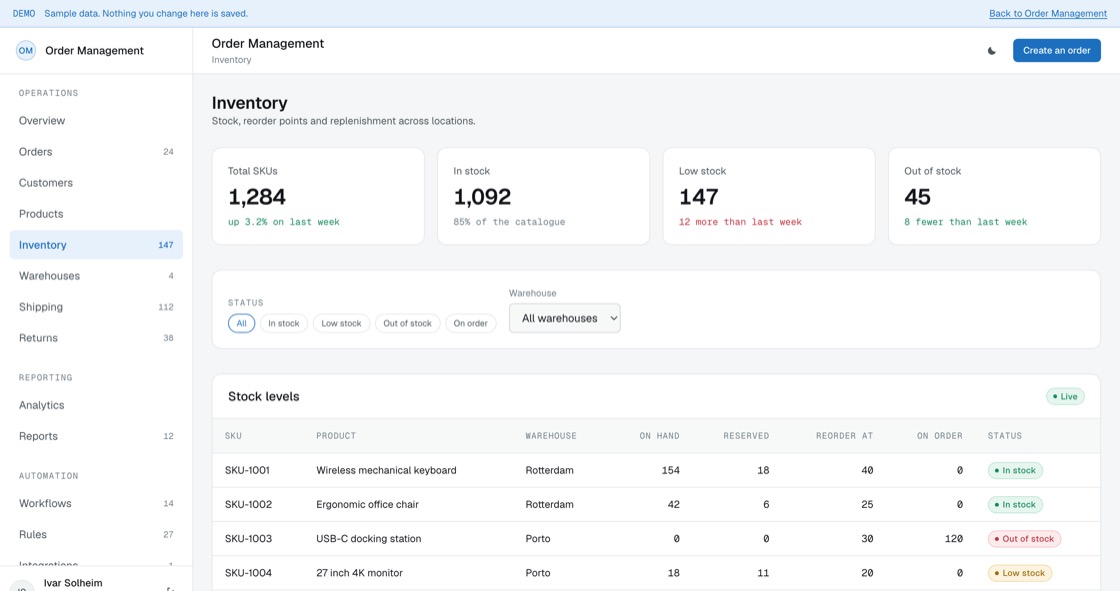1120x591 pixels.
Task: Click the On hand column header
Action: [659, 436]
